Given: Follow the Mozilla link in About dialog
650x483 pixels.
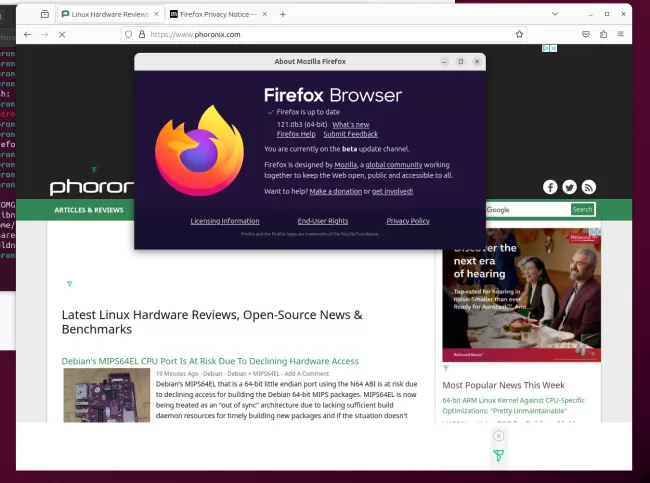Looking at the screenshot, I should [346, 165].
